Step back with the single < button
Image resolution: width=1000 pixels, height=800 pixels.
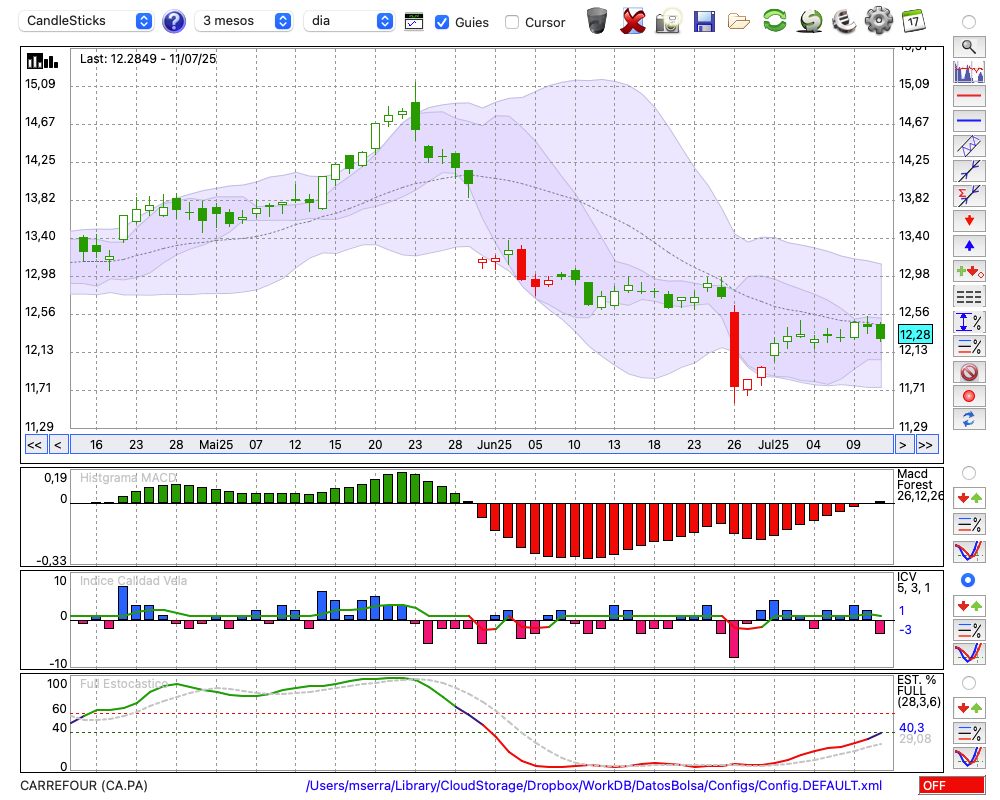coord(58,445)
